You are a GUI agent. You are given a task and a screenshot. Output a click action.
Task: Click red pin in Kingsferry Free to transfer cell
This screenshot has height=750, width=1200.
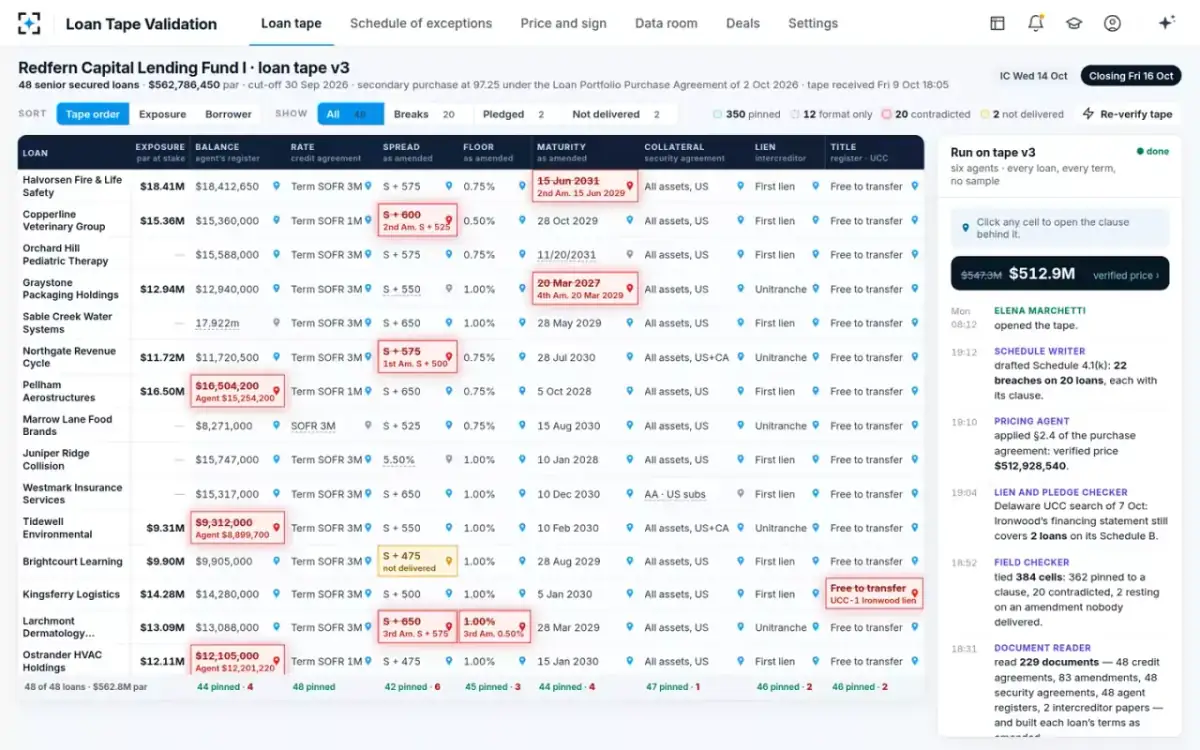pyautogui.click(x=914, y=594)
